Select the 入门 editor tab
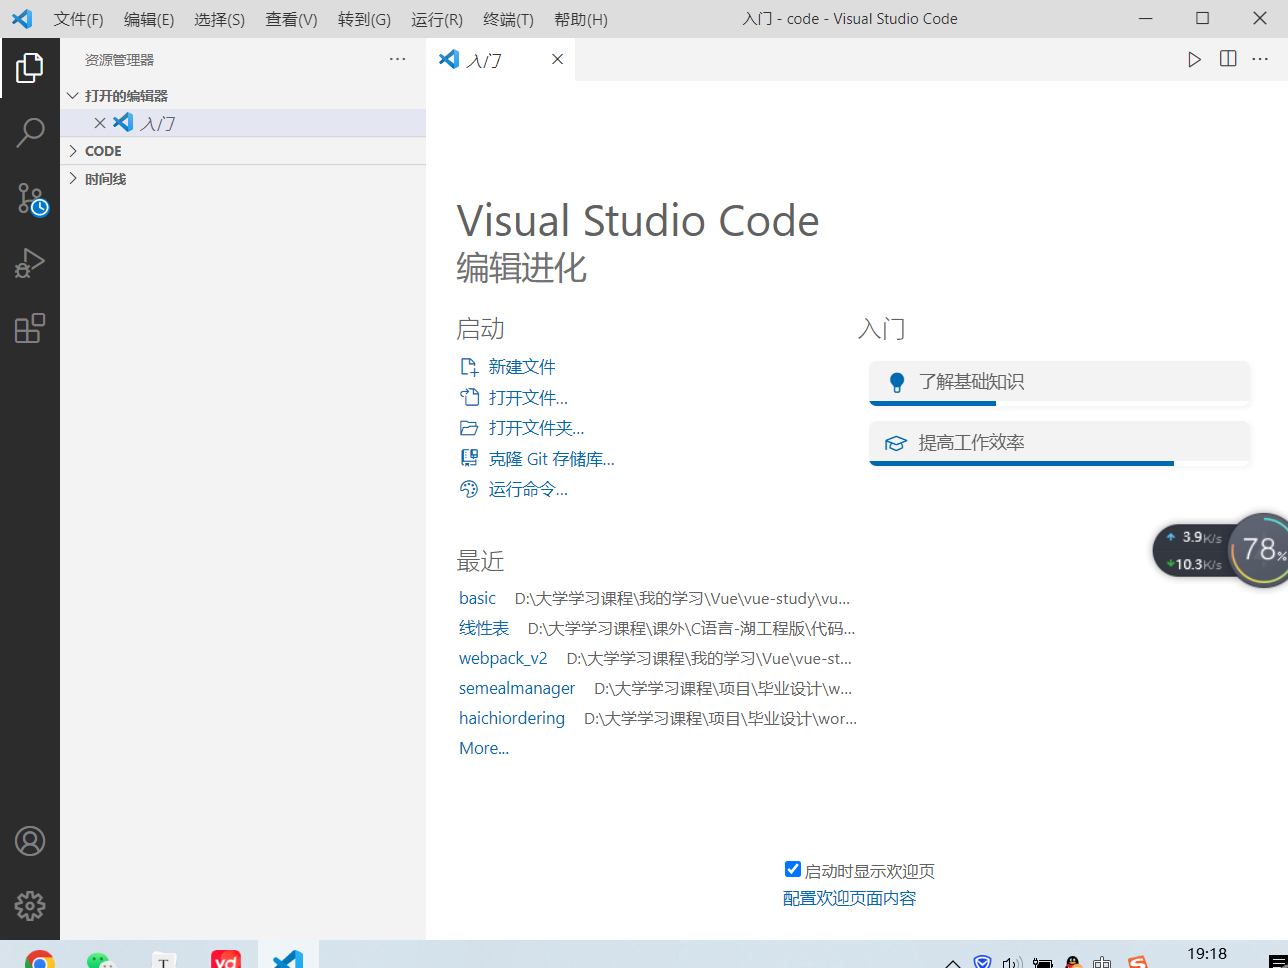This screenshot has height=968, width=1288. click(500, 59)
